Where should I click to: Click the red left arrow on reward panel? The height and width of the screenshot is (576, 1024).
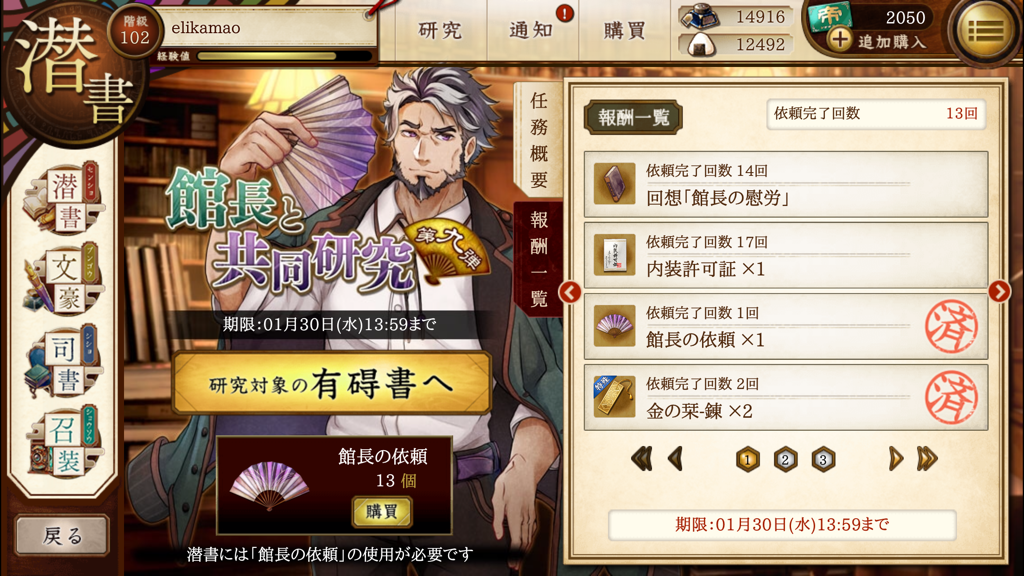[570, 292]
